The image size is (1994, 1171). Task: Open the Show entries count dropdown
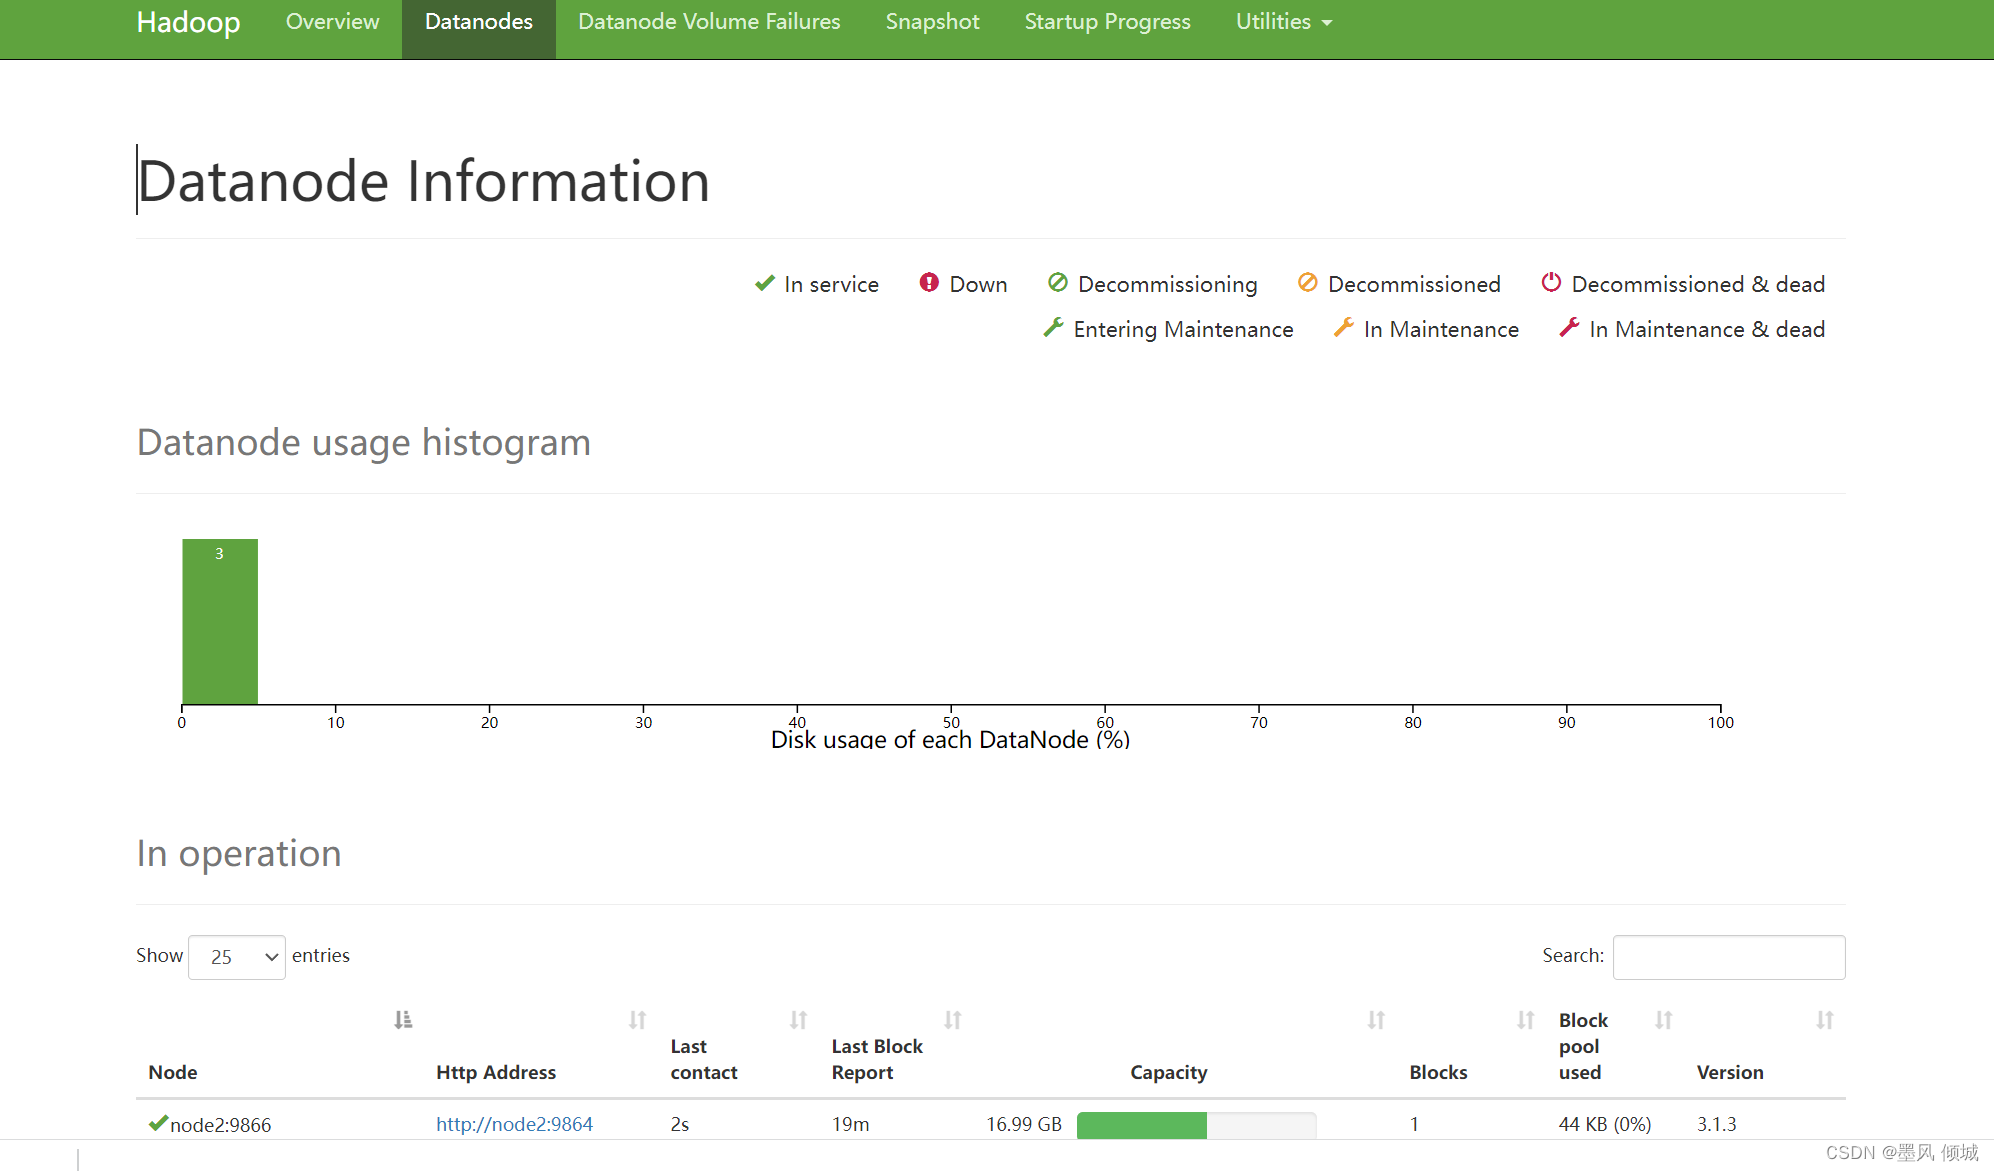[x=237, y=957]
